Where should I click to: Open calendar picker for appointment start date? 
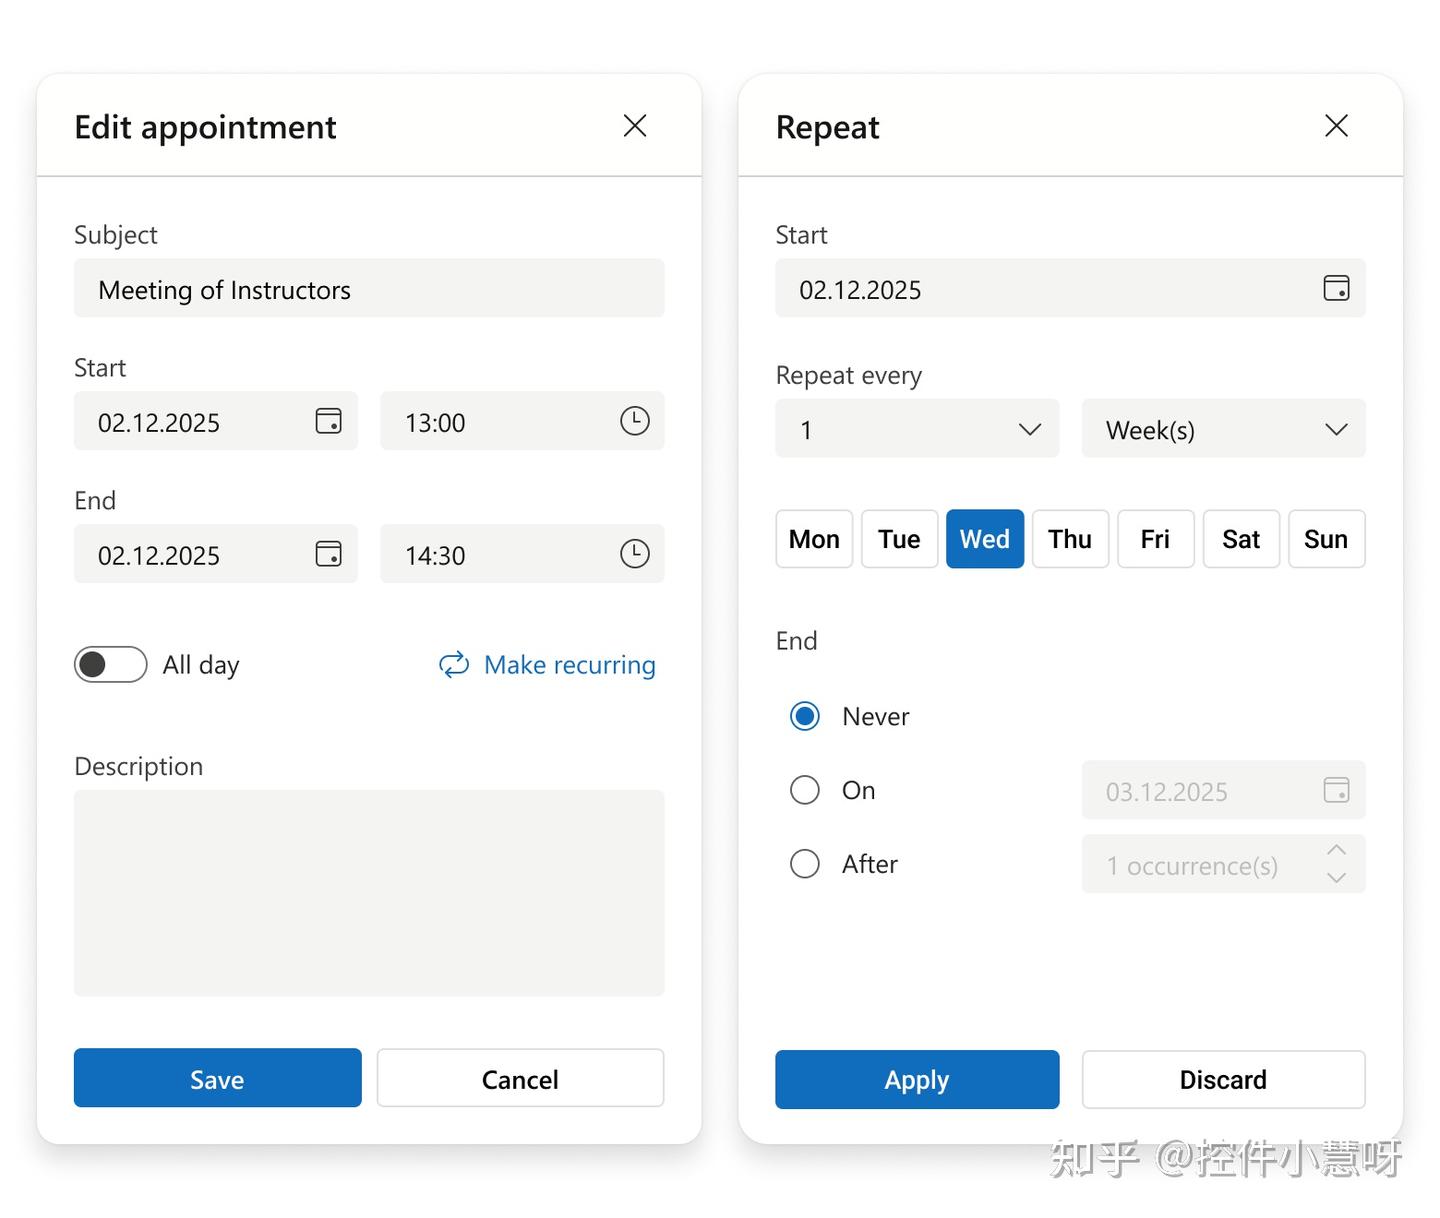pyautogui.click(x=328, y=421)
